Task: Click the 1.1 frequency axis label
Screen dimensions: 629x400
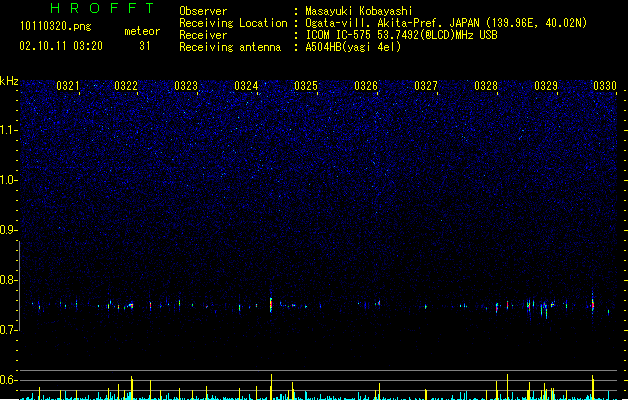Action: [x=8, y=130]
